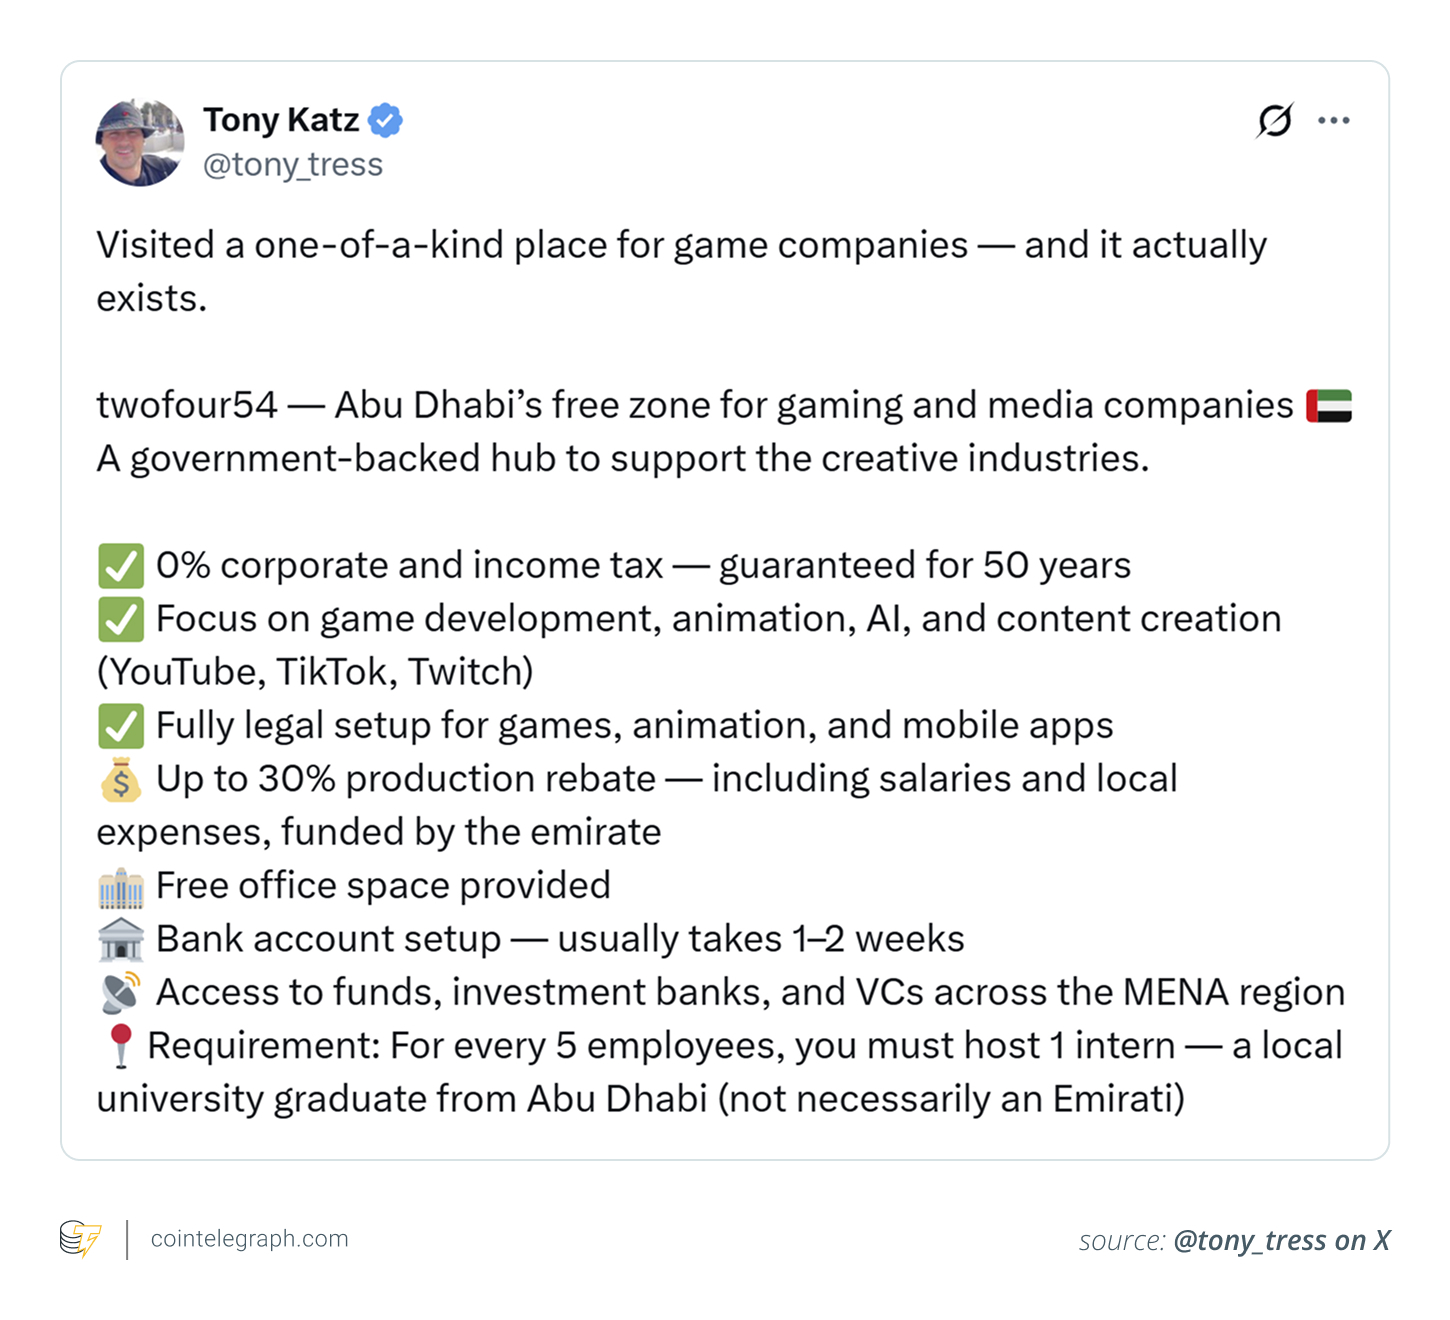This screenshot has height=1320, width=1450.
Task: Click the Grok summary icon
Action: point(1273,119)
